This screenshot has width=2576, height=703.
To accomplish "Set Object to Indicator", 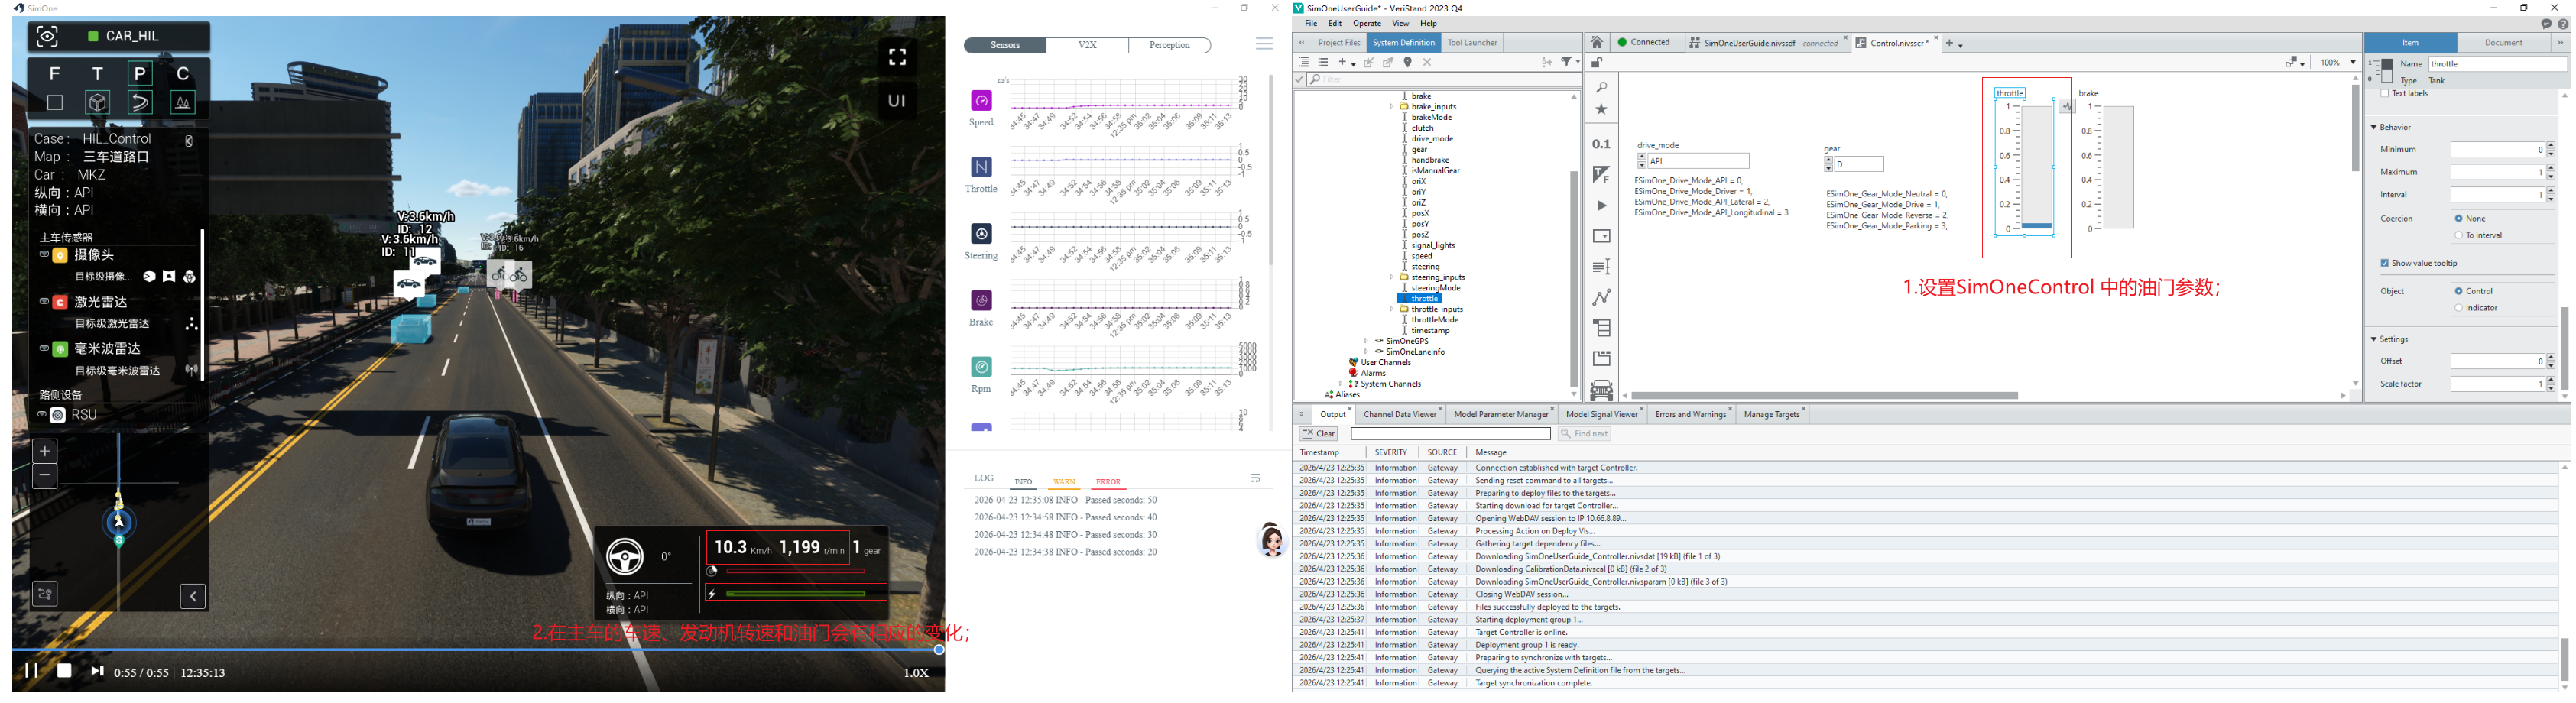I will click(2459, 308).
